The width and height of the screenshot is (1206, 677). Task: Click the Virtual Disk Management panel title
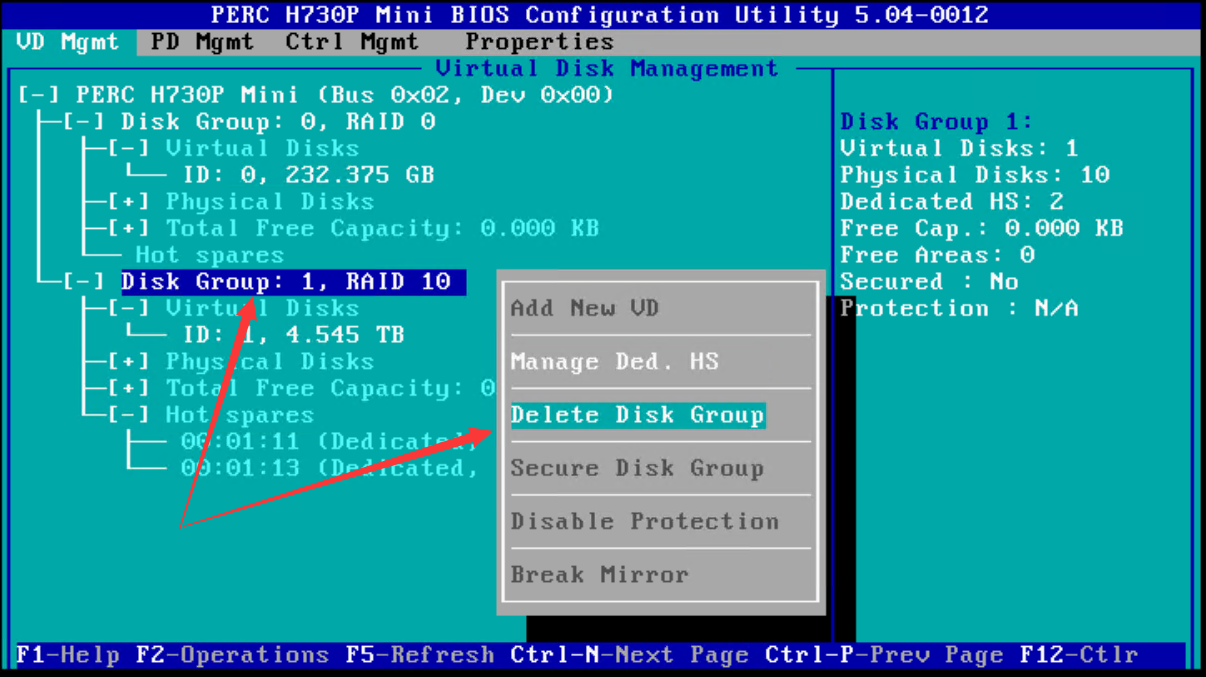(607, 69)
